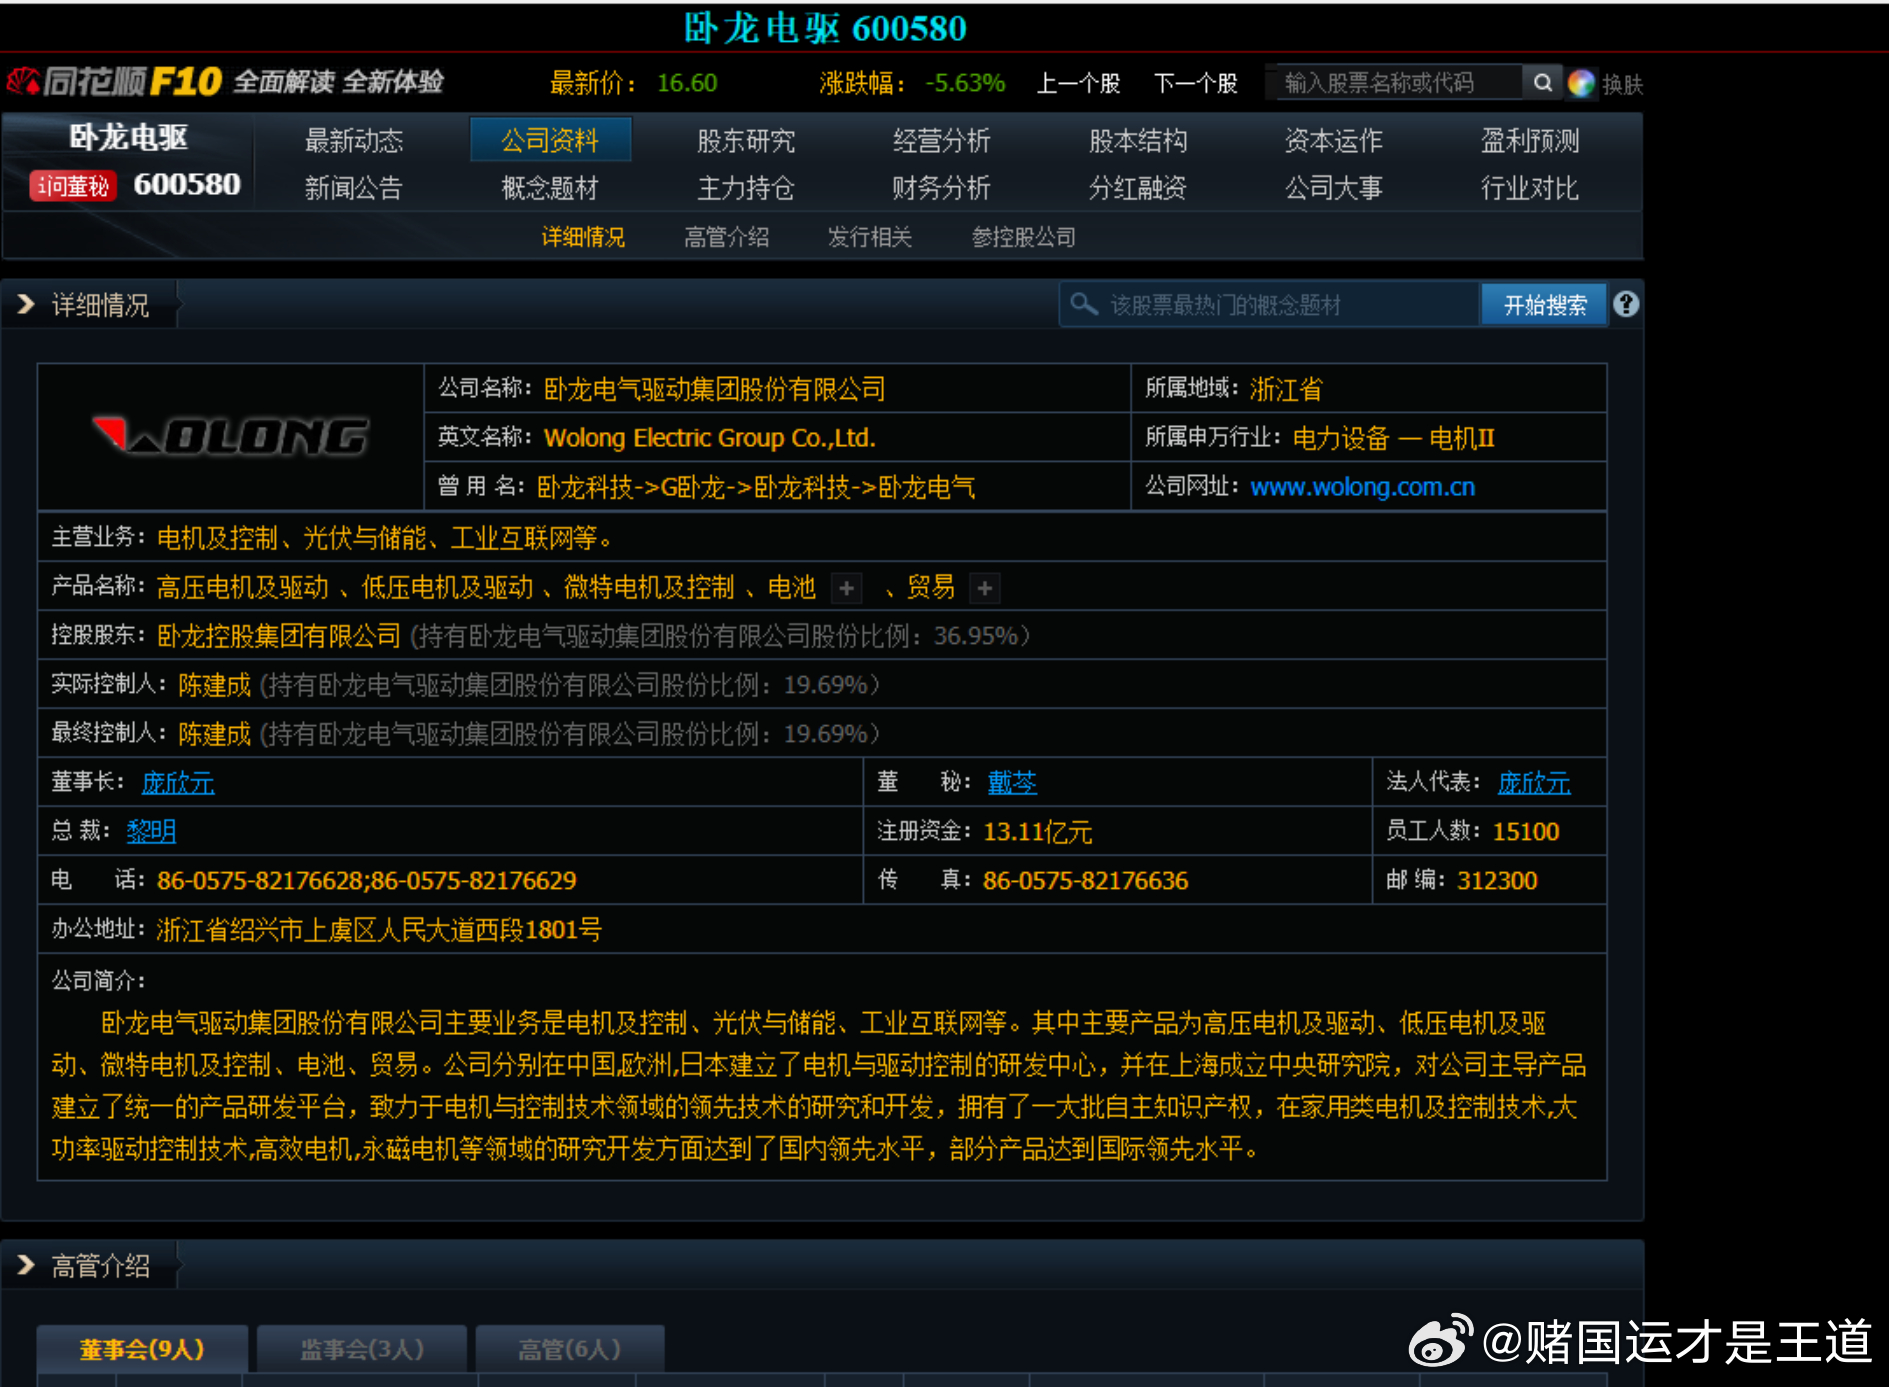Image resolution: width=1889 pixels, height=1387 pixels.
Task: Click the change percentage -5.63%
Action: coord(965,83)
